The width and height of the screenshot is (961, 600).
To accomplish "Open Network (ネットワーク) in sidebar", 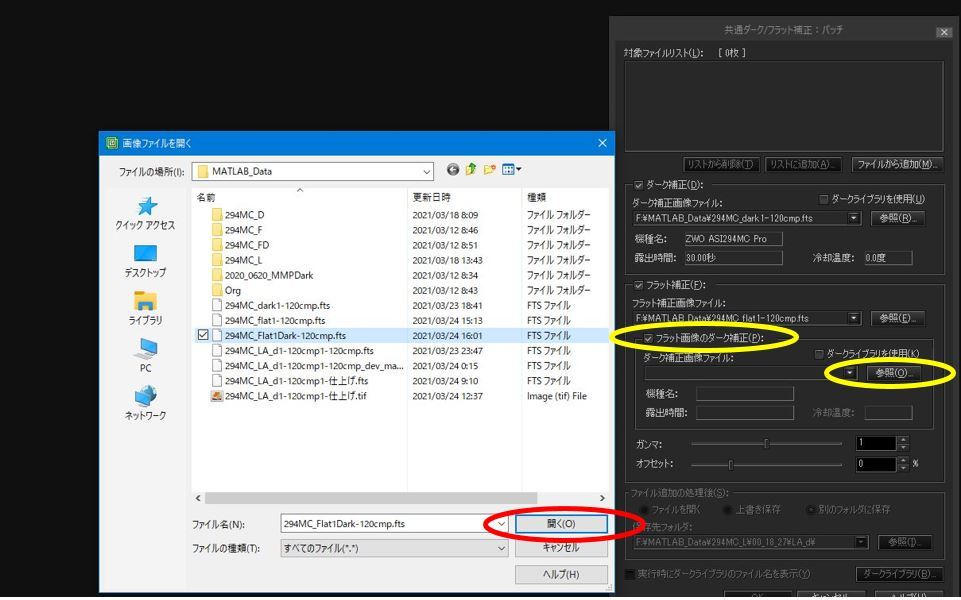I will click(145, 403).
